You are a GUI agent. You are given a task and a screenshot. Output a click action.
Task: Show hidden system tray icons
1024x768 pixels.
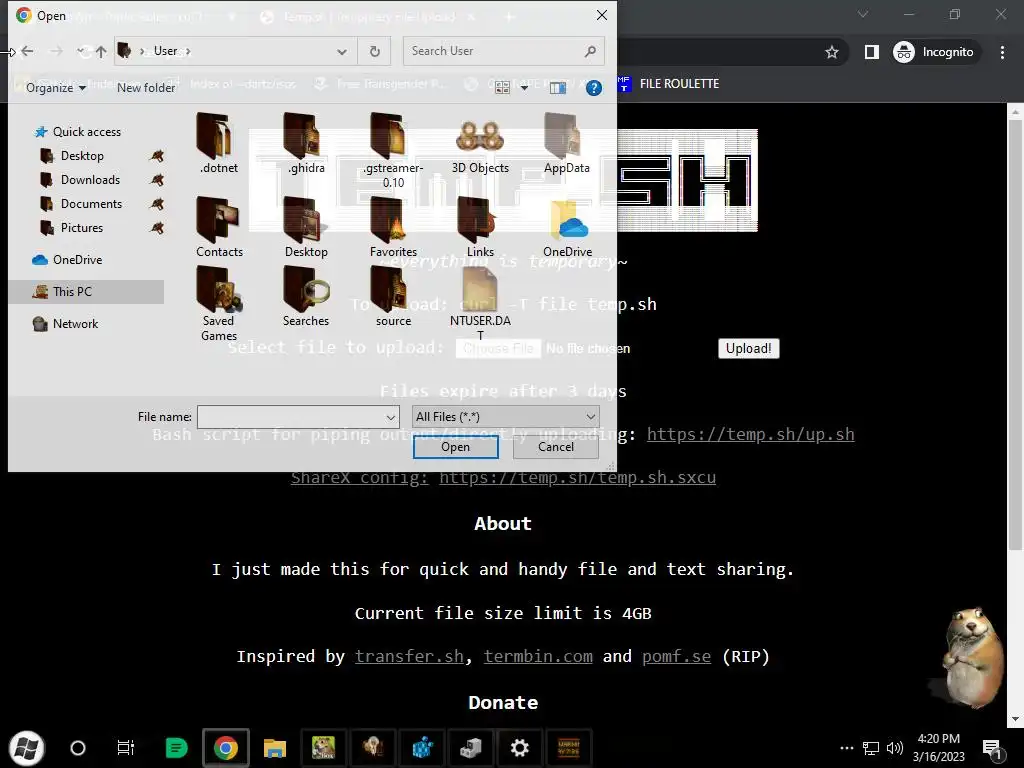[847, 748]
